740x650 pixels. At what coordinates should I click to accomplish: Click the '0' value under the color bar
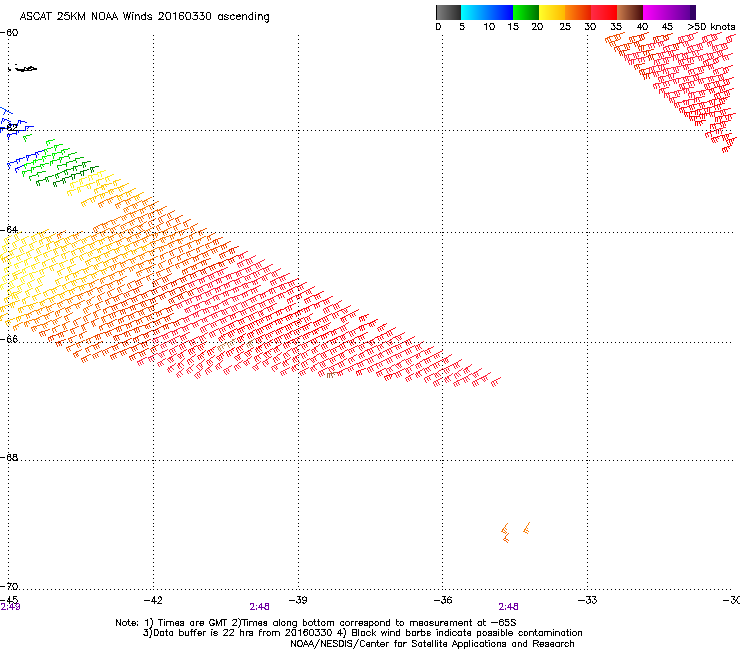click(x=438, y=27)
